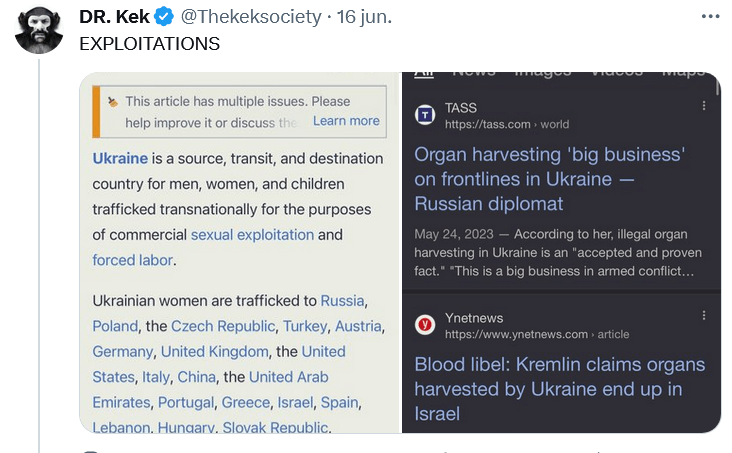Screen dimensions: 732x453
Task: Open the Ukraine article link
Action: click(x=120, y=158)
